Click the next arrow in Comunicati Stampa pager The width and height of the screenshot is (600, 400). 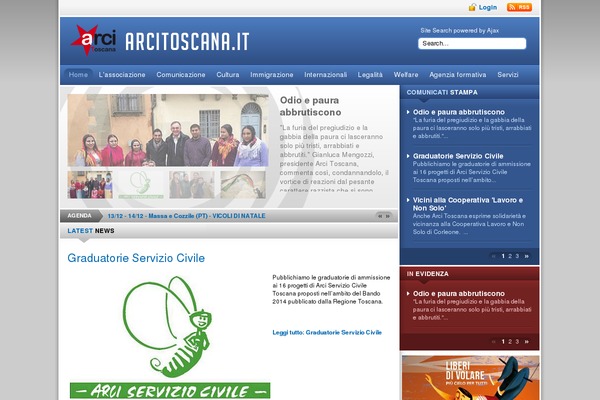[x=527, y=256]
